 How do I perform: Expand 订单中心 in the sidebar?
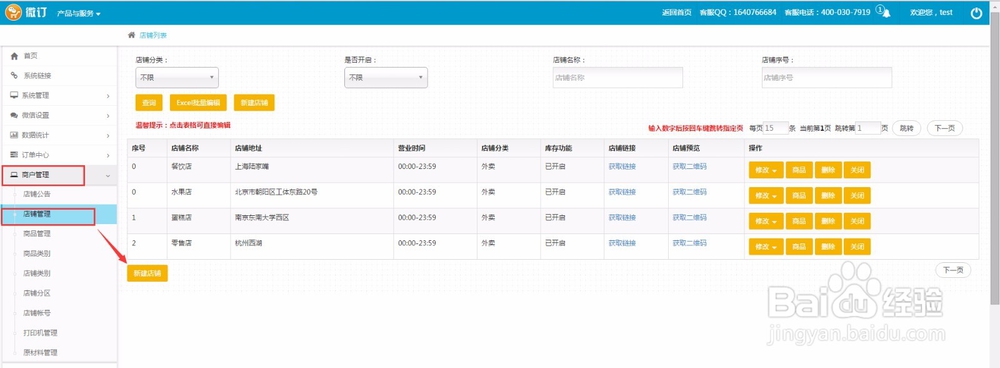pos(59,155)
